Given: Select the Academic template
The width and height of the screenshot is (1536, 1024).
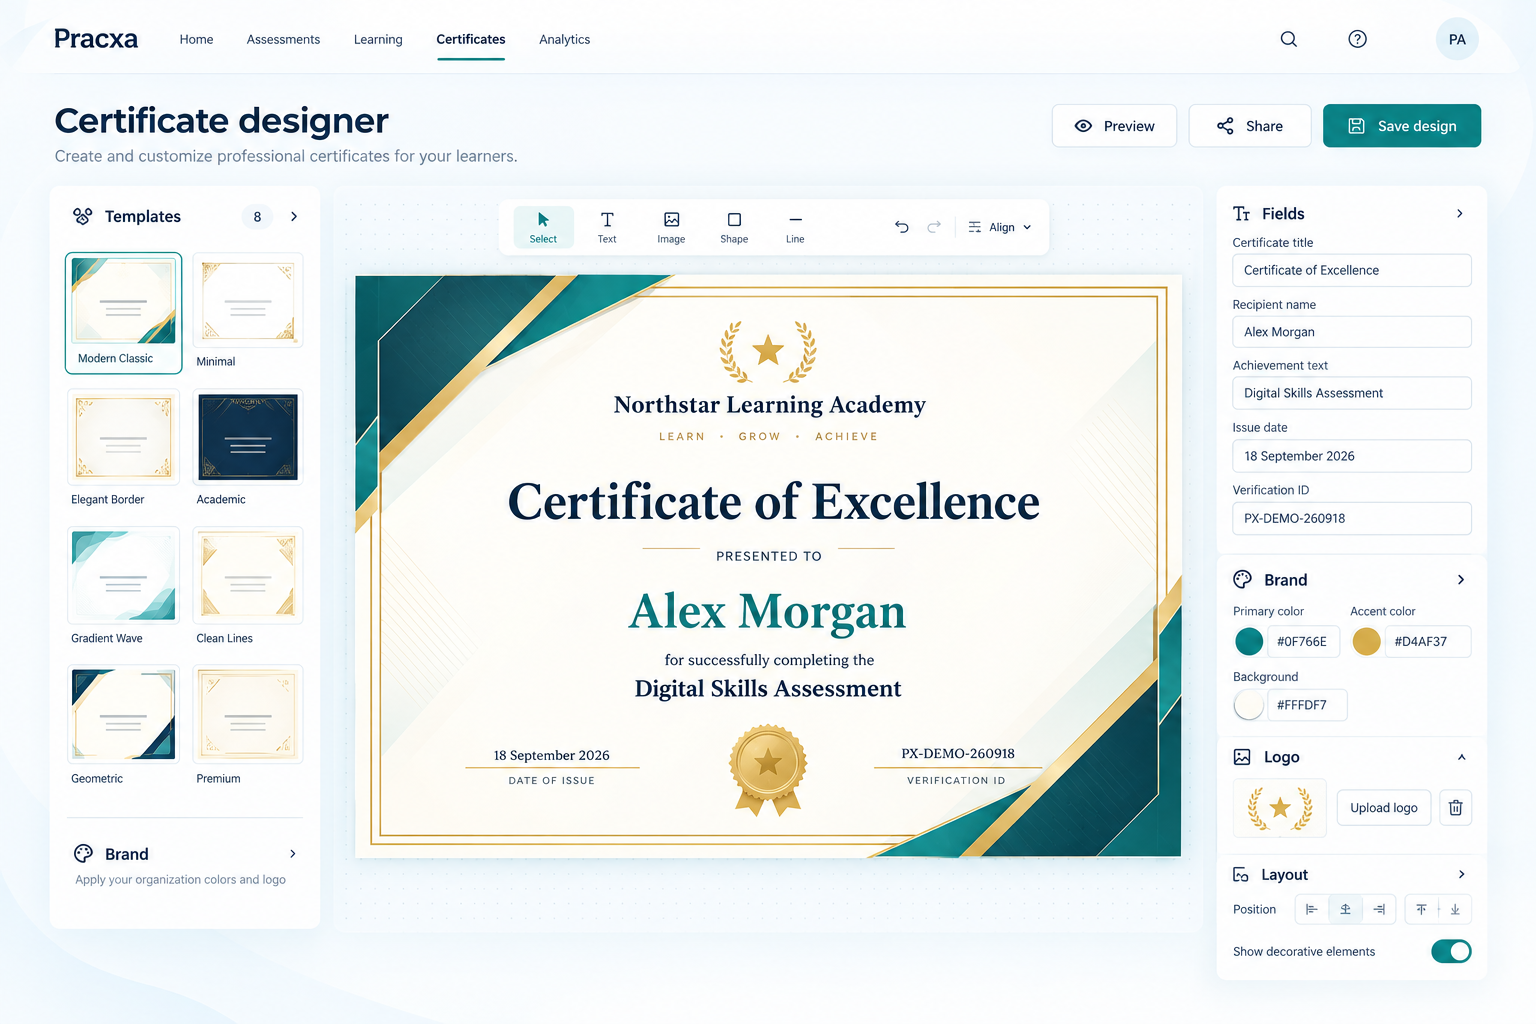Looking at the screenshot, I should click(248, 449).
